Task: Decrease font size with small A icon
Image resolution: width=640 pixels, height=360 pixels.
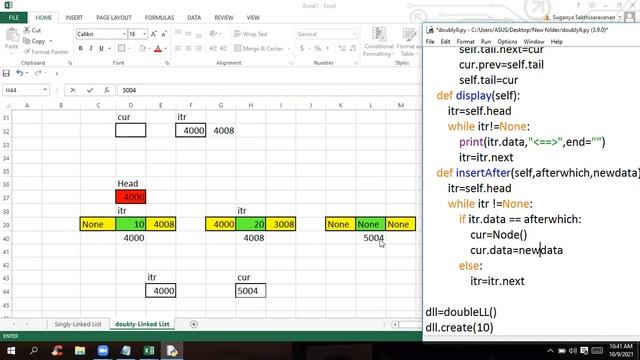Action: click(x=164, y=34)
